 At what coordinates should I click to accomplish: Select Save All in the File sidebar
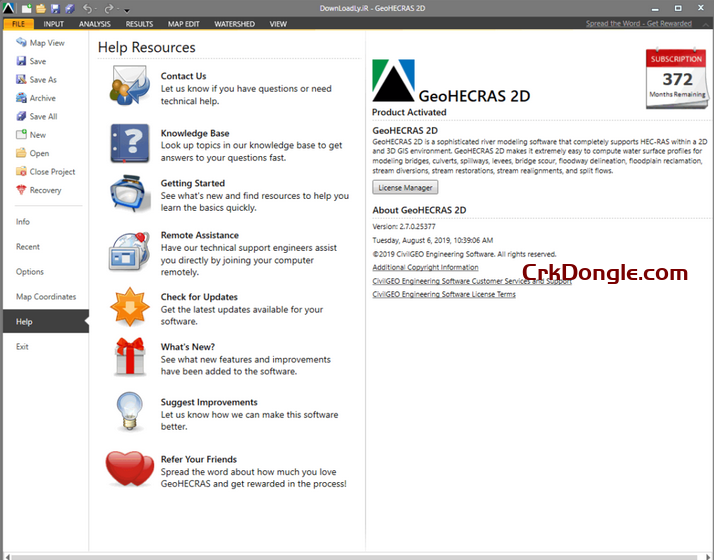point(37,117)
